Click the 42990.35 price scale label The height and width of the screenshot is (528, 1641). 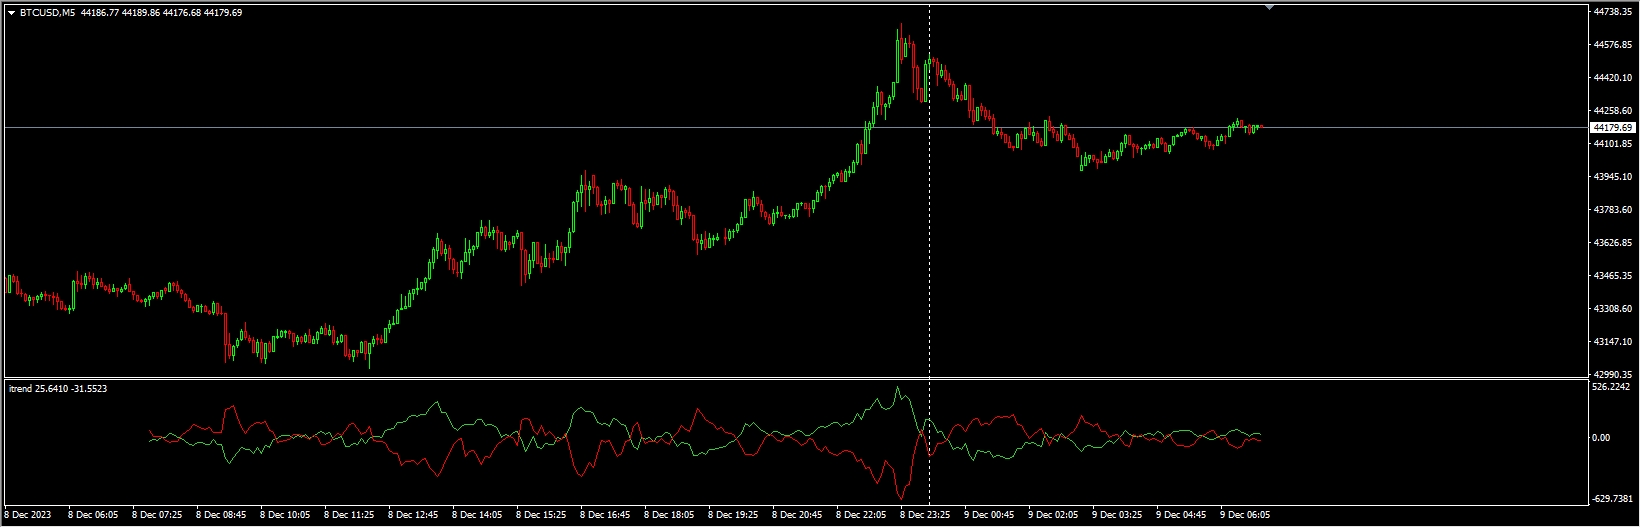pyautogui.click(x=1612, y=374)
